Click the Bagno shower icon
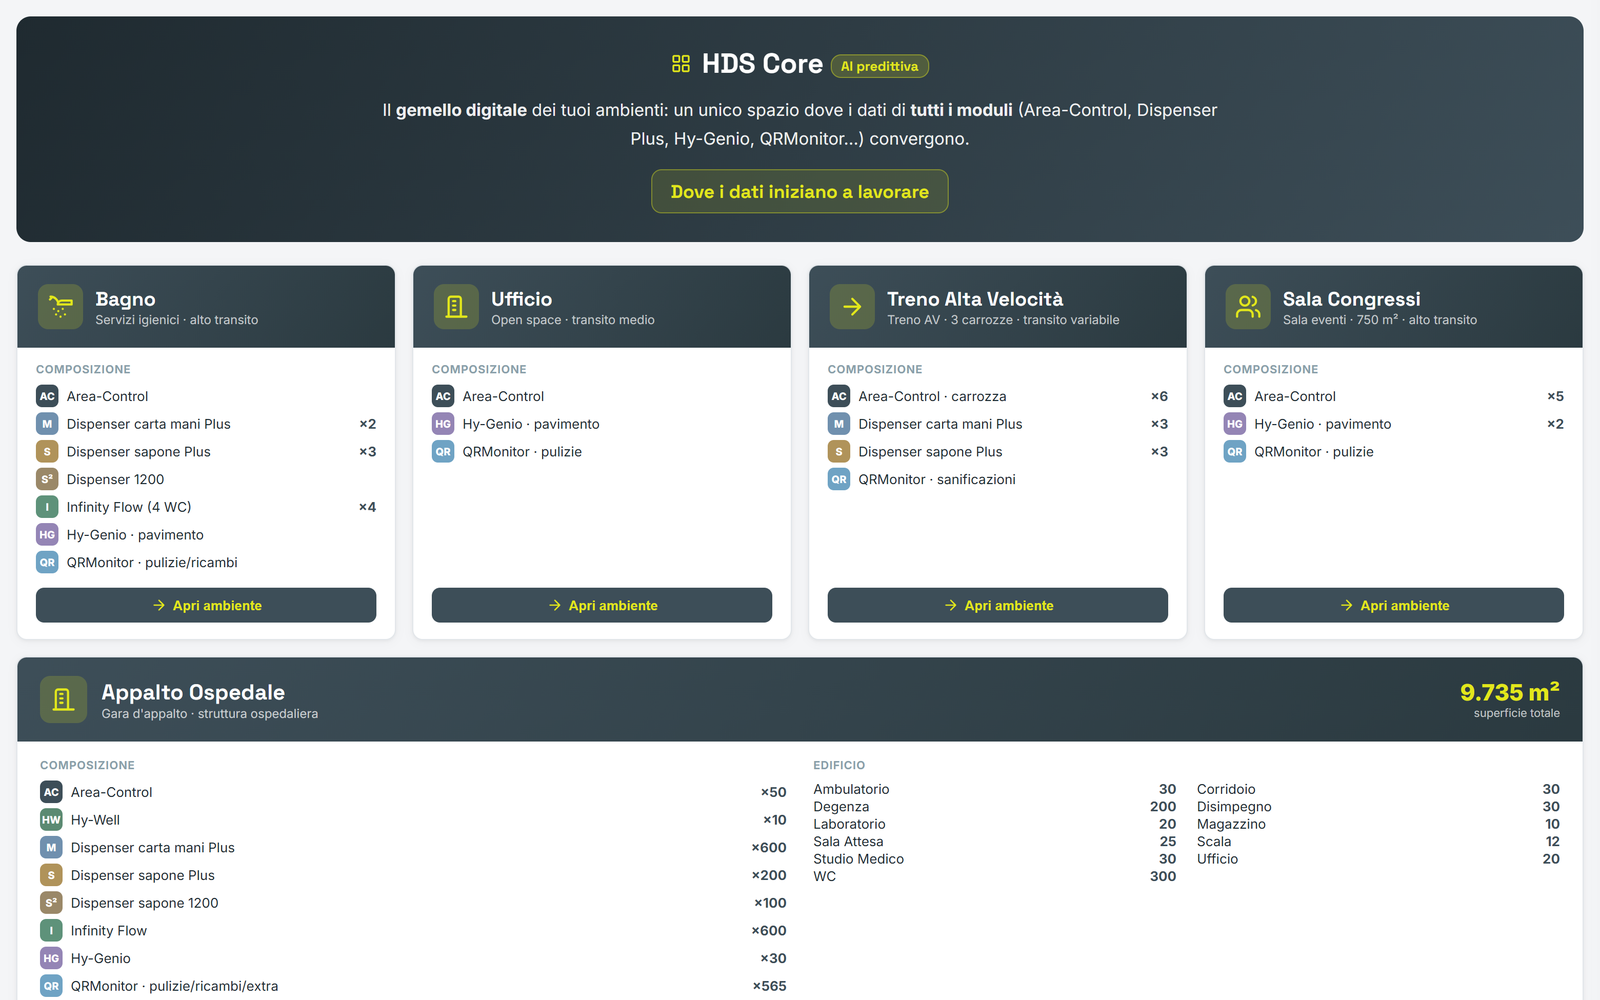1600x1000 pixels. 60,306
